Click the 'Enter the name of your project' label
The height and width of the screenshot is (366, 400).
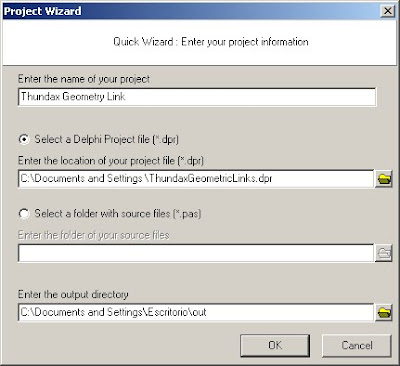84,79
